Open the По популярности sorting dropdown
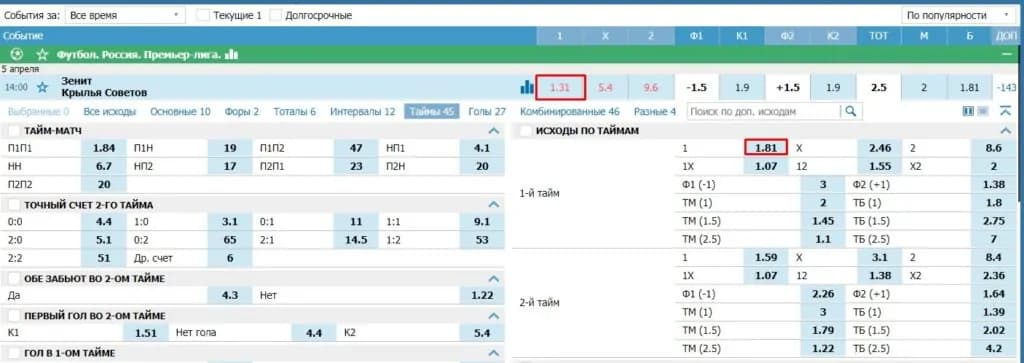Viewport: 1024px width, 363px height. point(959,15)
